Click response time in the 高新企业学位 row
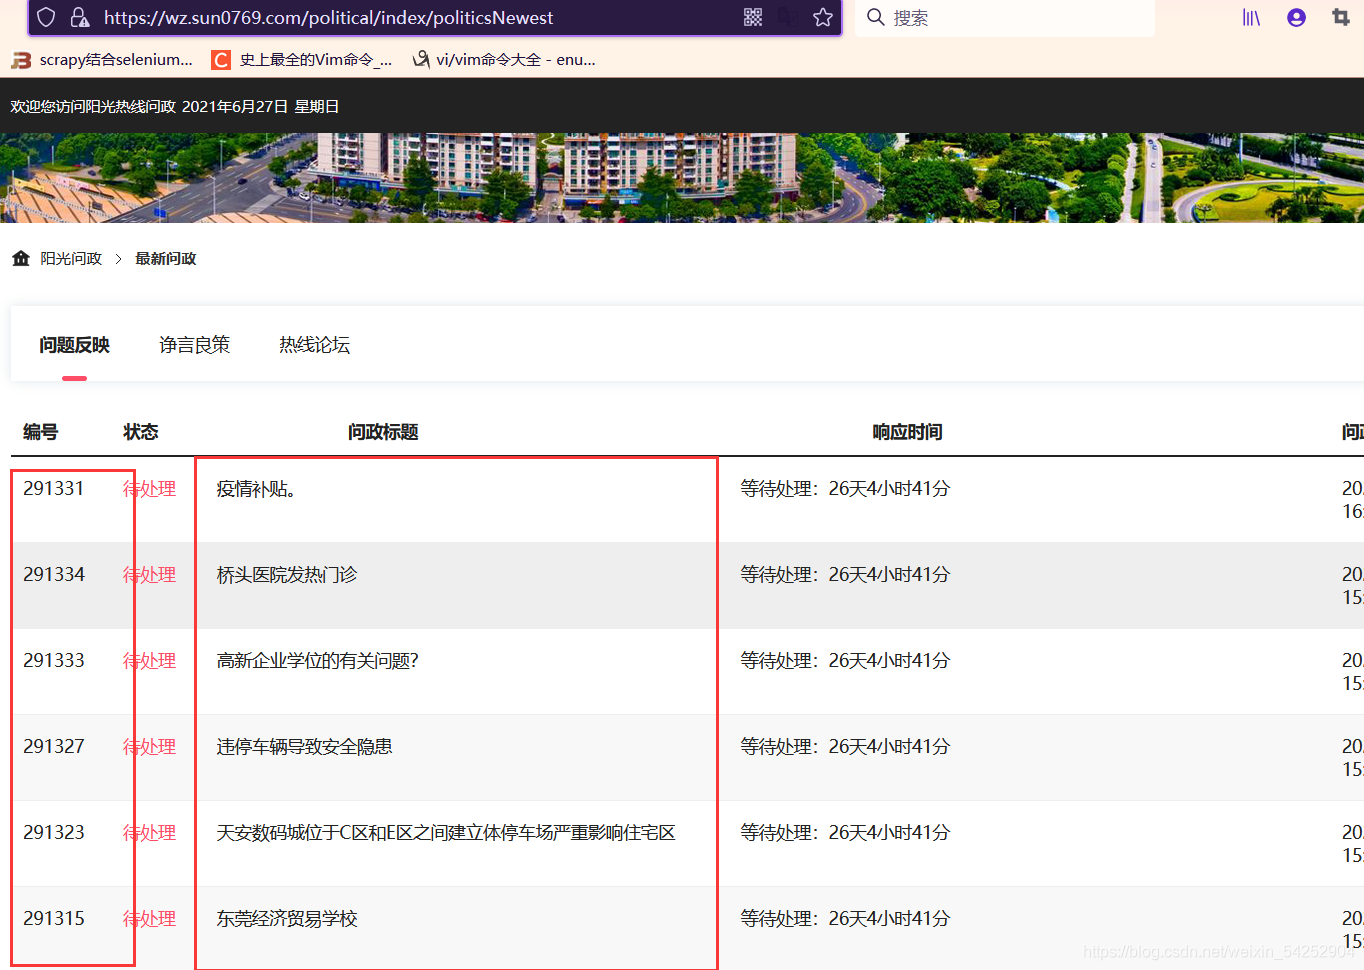This screenshot has height=970, width=1364. [845, 661]
